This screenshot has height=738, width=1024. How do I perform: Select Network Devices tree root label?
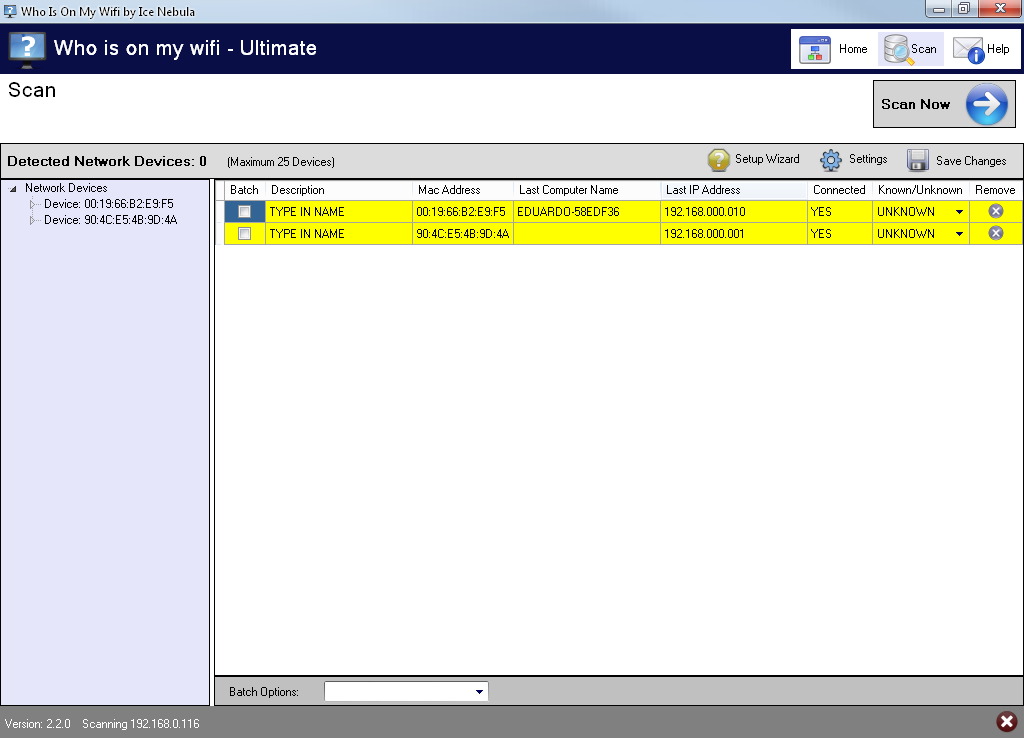(x=66, y=188)
